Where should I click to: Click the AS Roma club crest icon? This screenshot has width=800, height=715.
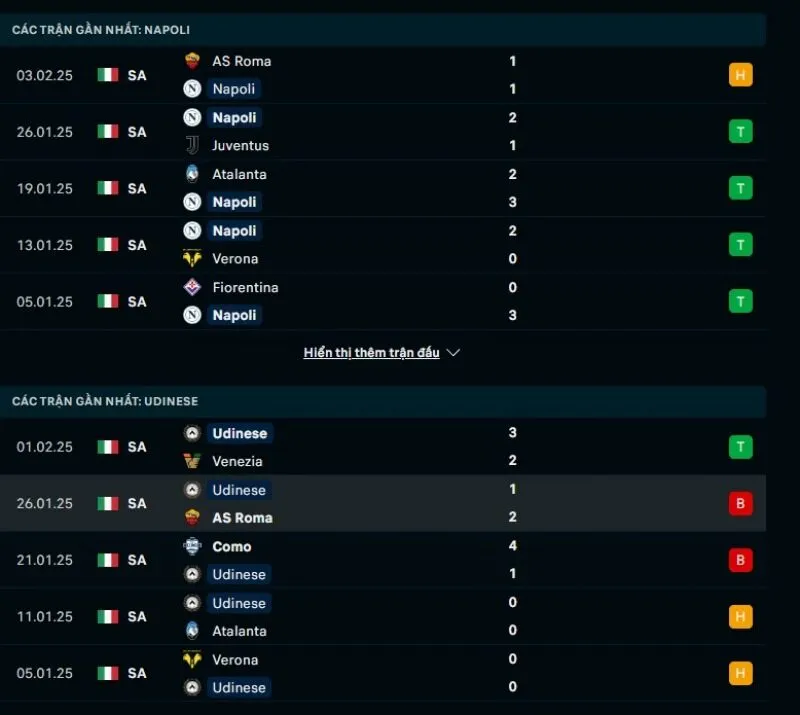click(x=194, y=61)
